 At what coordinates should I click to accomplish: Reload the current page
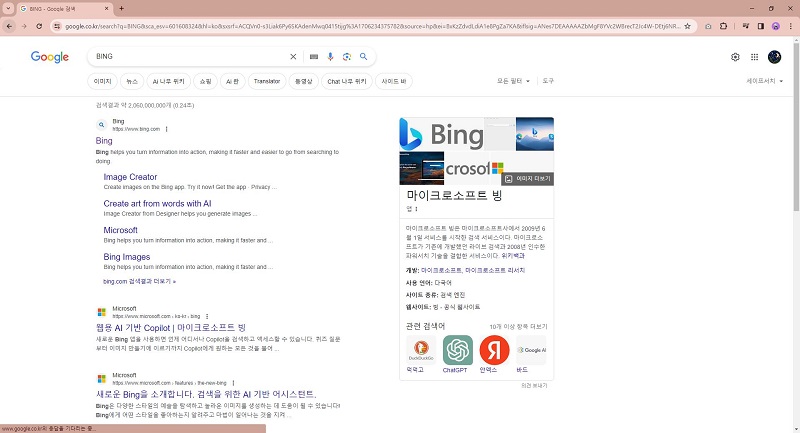point(39,26)
